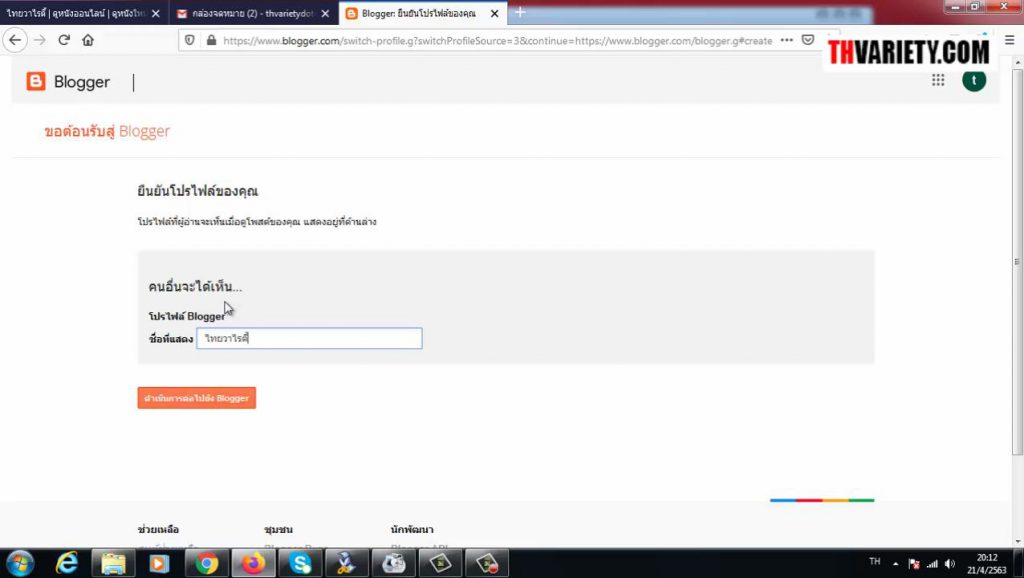Select the Blogger profile confirmation tab
The height and width of the screenshot is (578, 1024).
(423, 13)
